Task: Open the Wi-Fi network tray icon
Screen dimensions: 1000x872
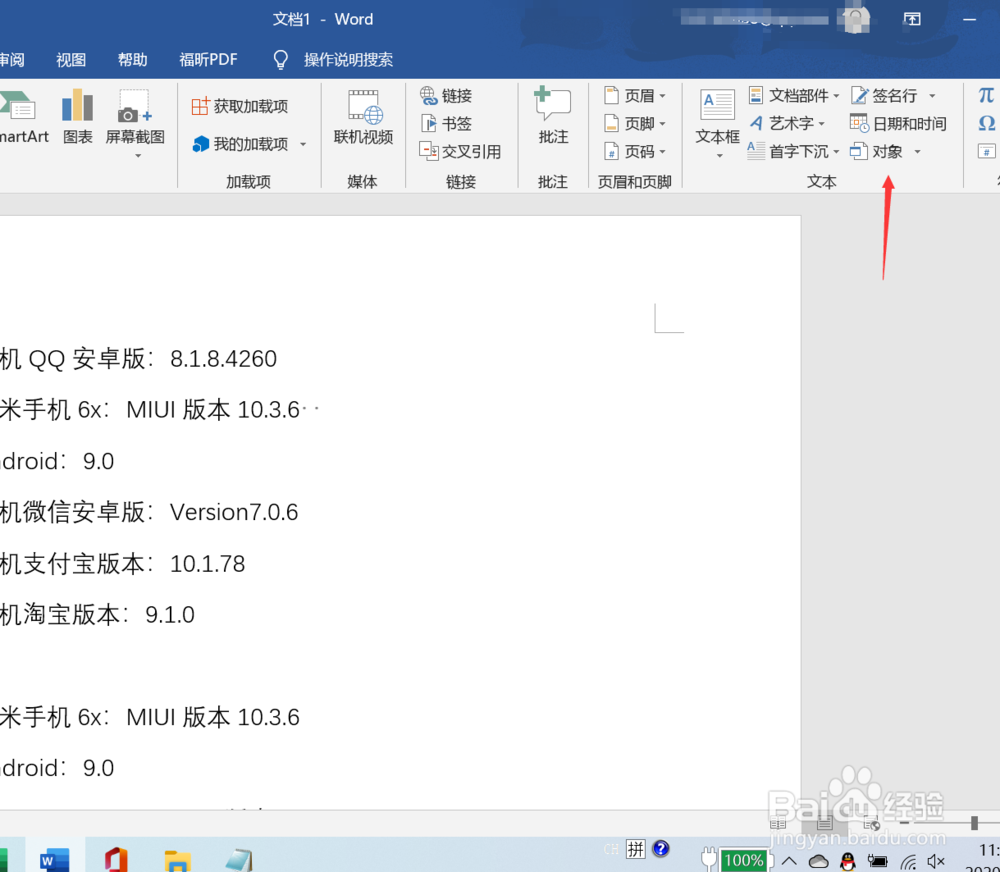Action: [x=908, y=862]
